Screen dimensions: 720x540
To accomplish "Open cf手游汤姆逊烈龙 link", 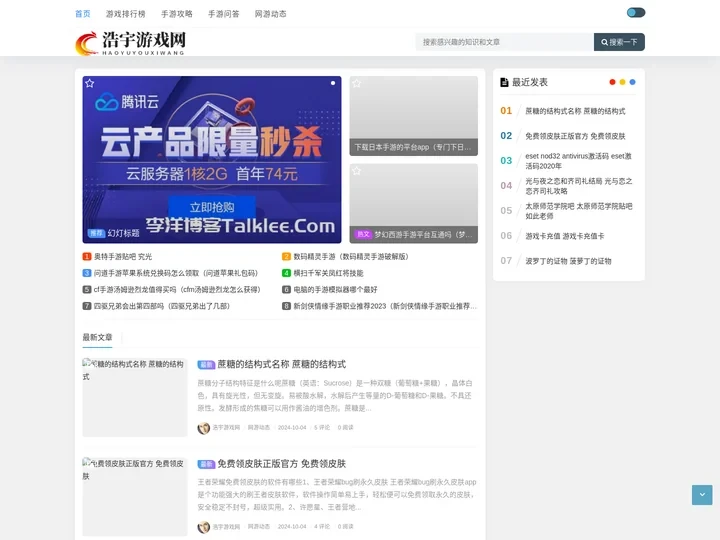I will (177, 290).
